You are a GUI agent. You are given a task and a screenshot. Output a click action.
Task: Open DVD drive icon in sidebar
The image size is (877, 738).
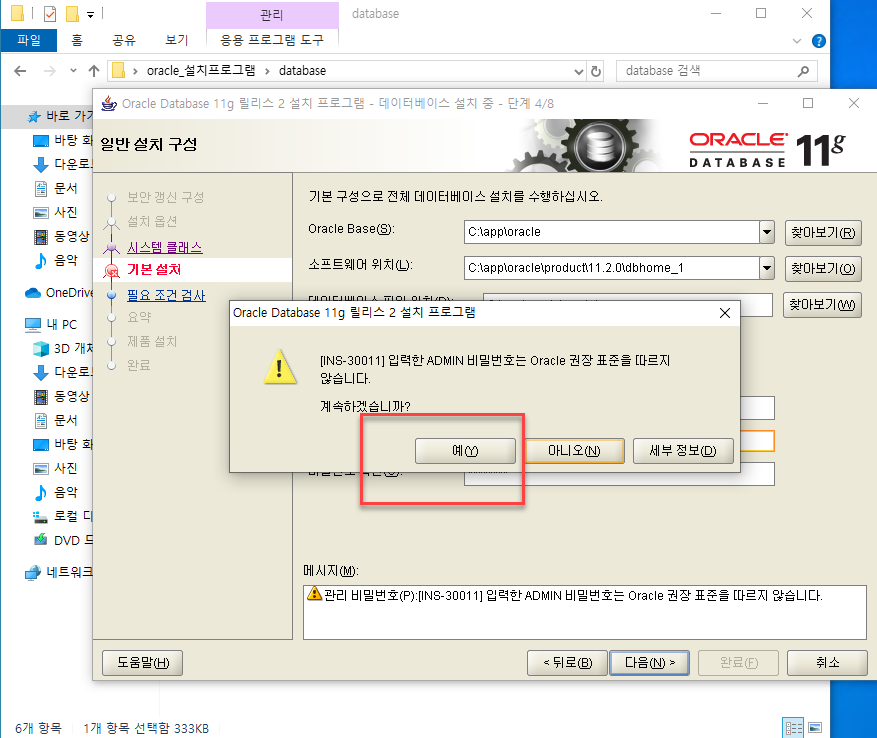[40, 540]
